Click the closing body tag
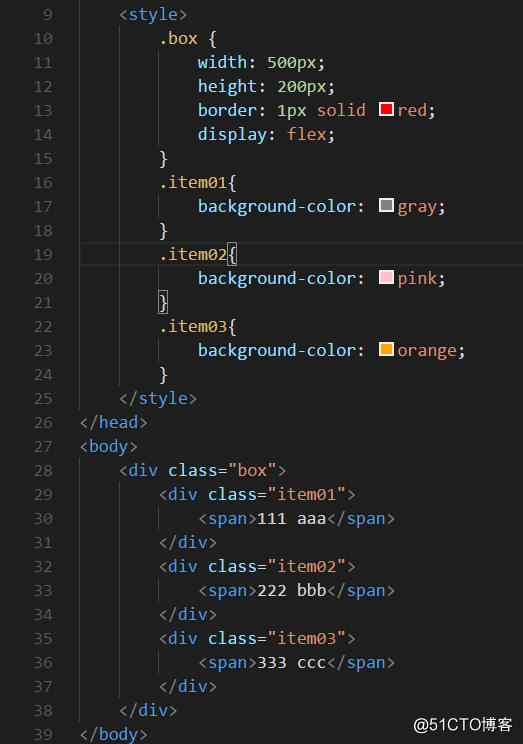The image size is (523, 744). point(113,735)
